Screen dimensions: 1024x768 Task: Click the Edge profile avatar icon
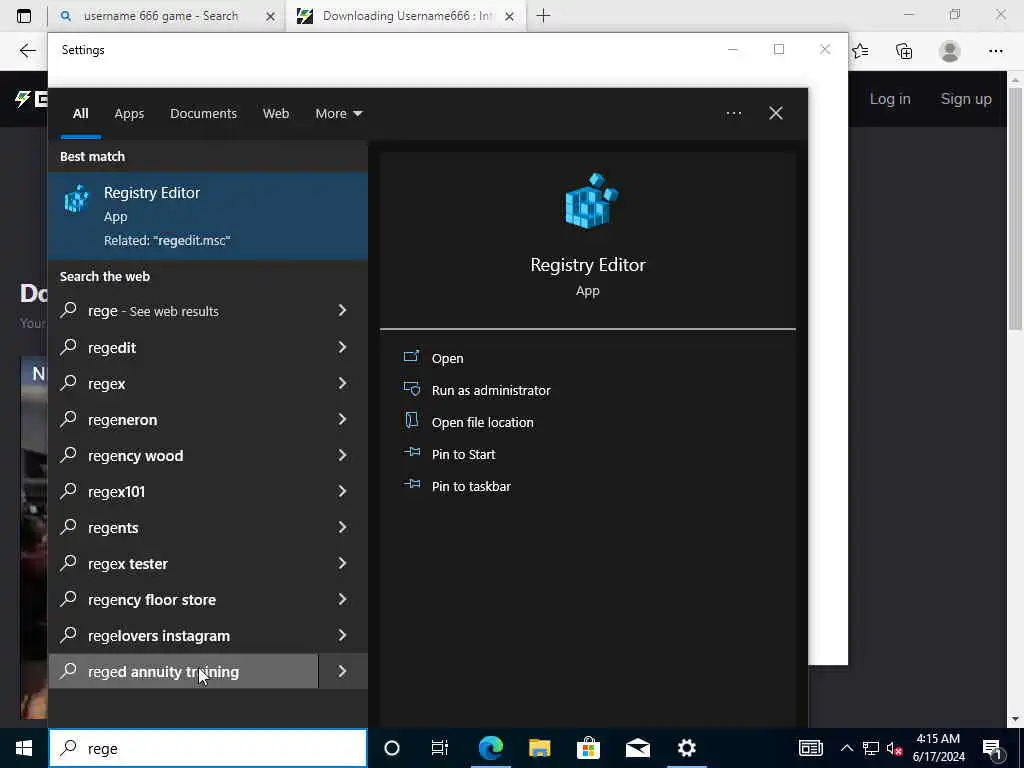point(950,51)
